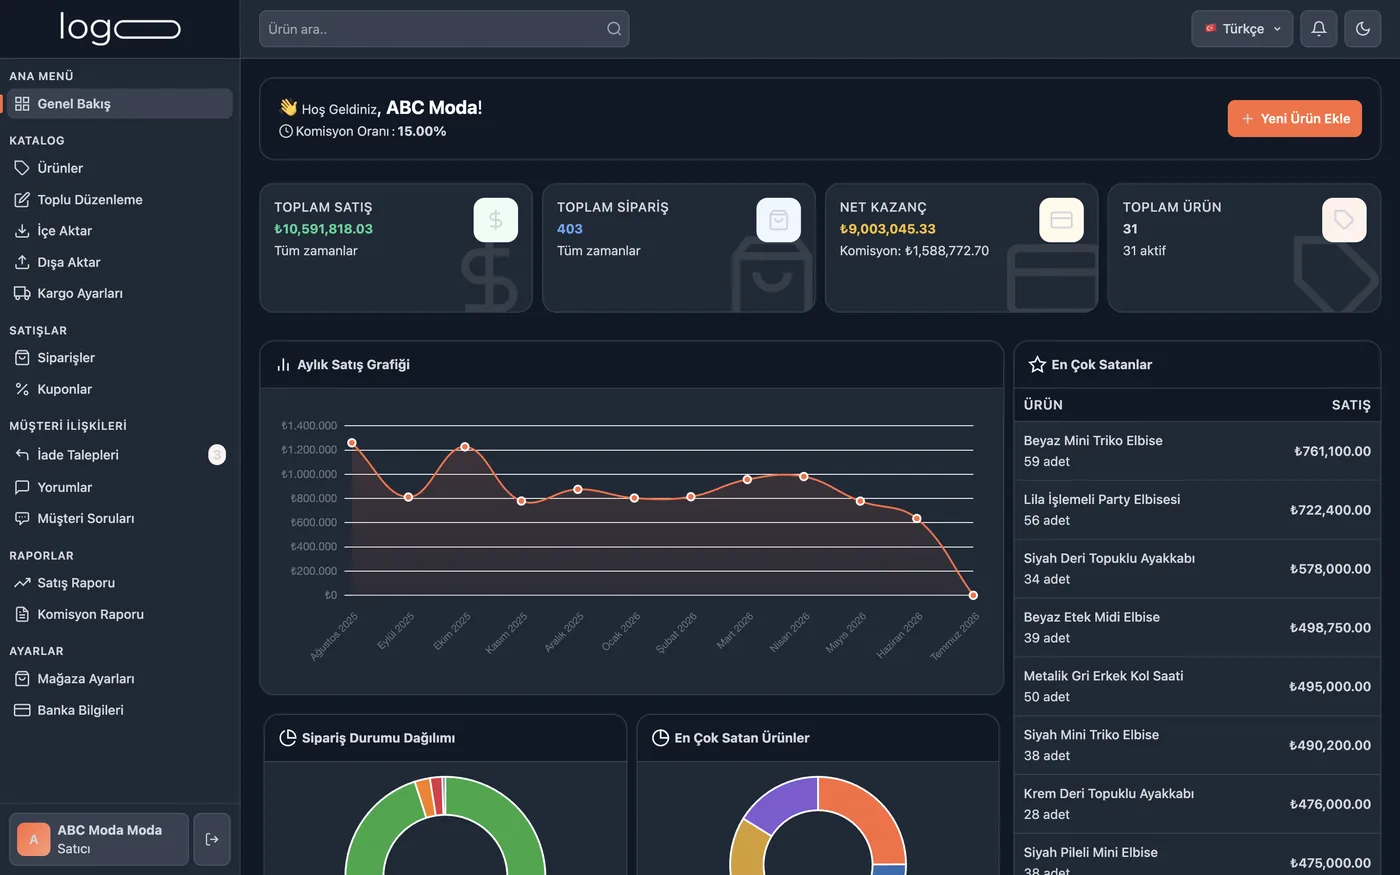The width and height of the screenshot is (1400, 875).
Task: Click the card icon on Net Kazanç
Action: tap(1062, 220)
